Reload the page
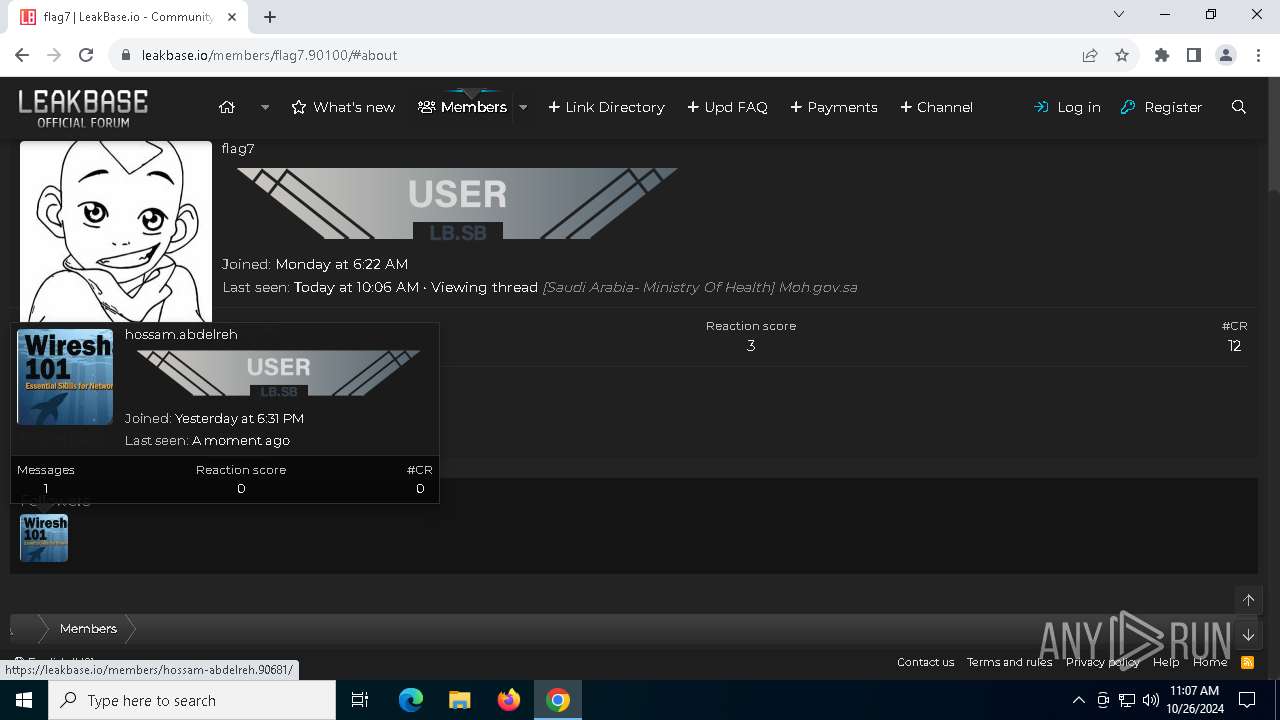The image size is (1280, 720). click(86, 55)
